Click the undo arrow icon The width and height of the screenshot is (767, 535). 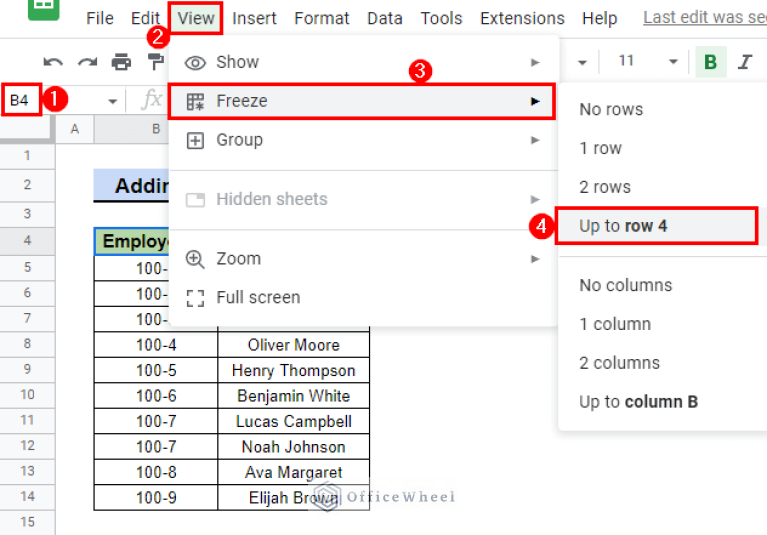point(53,62)
